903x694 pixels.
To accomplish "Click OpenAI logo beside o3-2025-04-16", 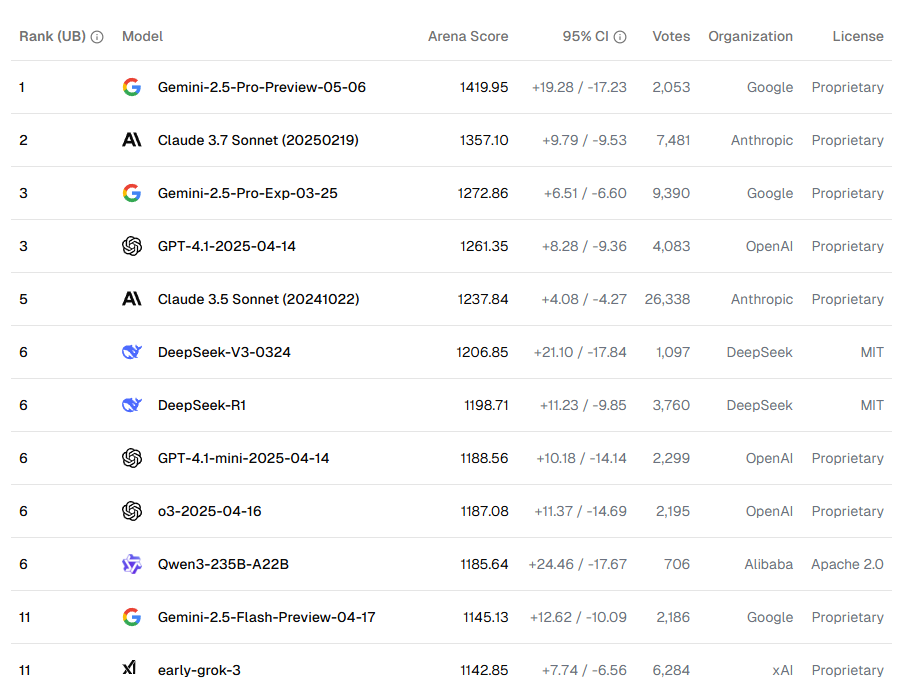I will pyautogui.click(x=132, y=511).
